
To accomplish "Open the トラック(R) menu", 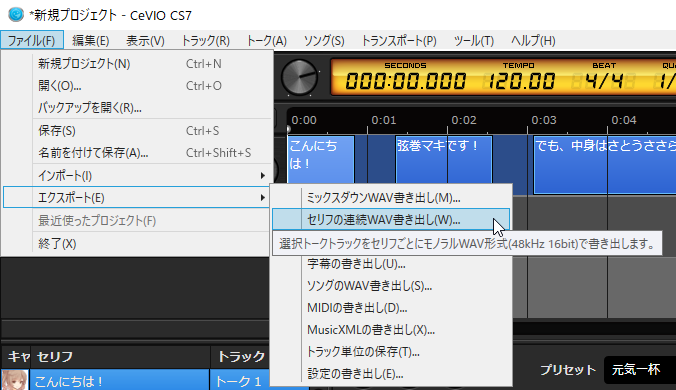I will tap(206, 41).
